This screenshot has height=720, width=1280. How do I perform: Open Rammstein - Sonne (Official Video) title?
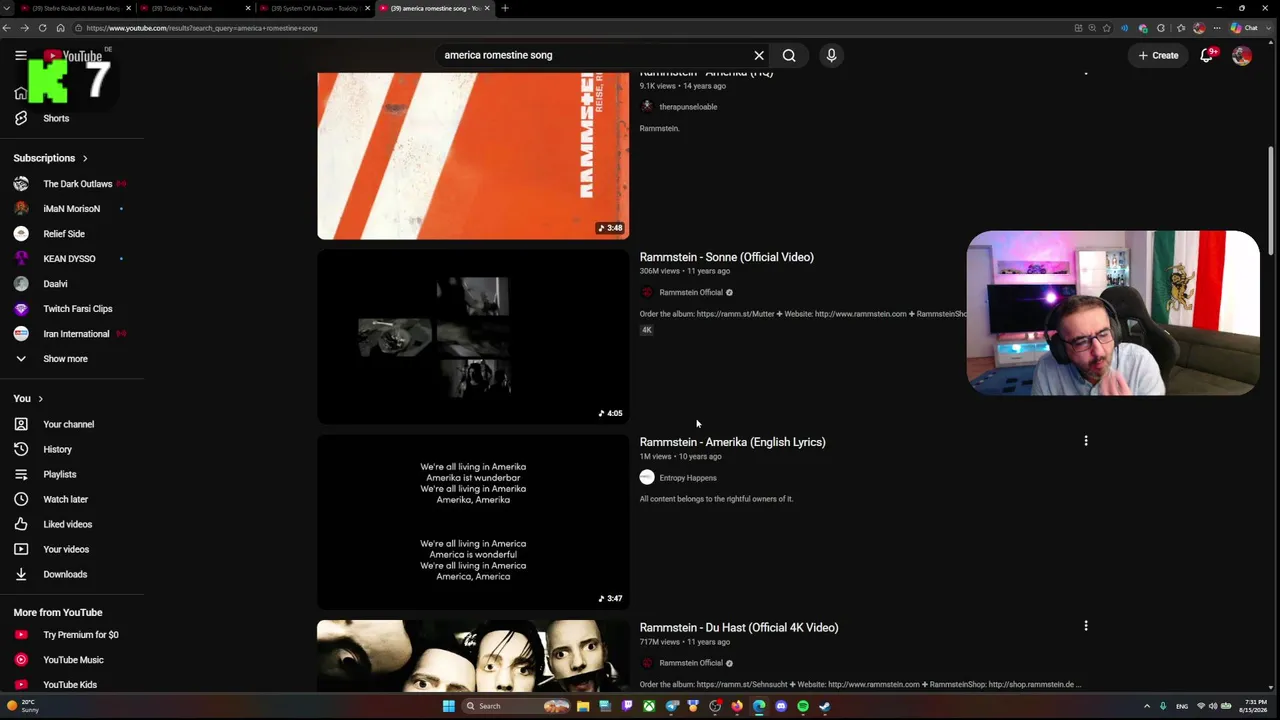tap(726, 257)
